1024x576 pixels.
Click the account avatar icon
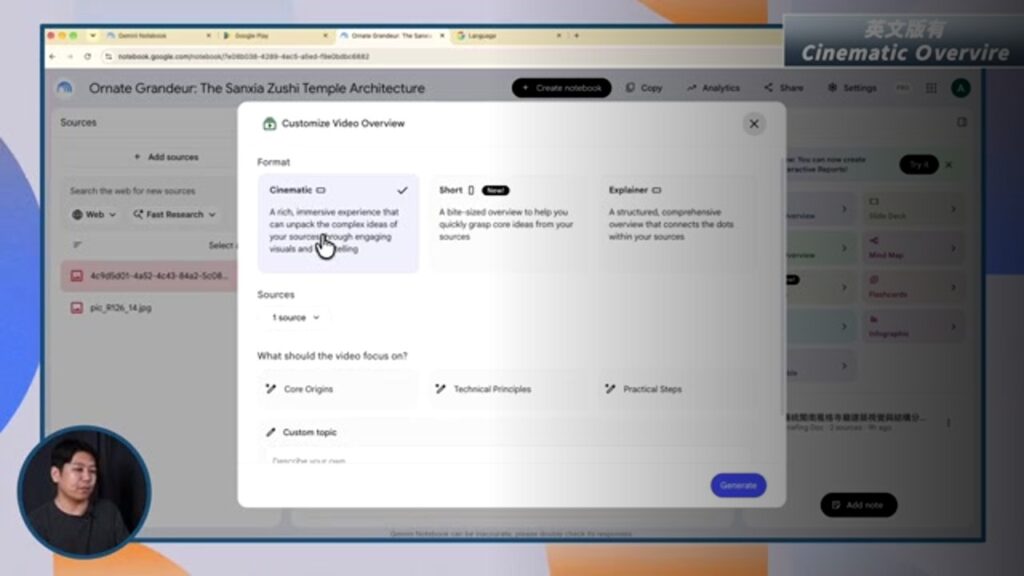pyautogui.click(x=961, y=88)
